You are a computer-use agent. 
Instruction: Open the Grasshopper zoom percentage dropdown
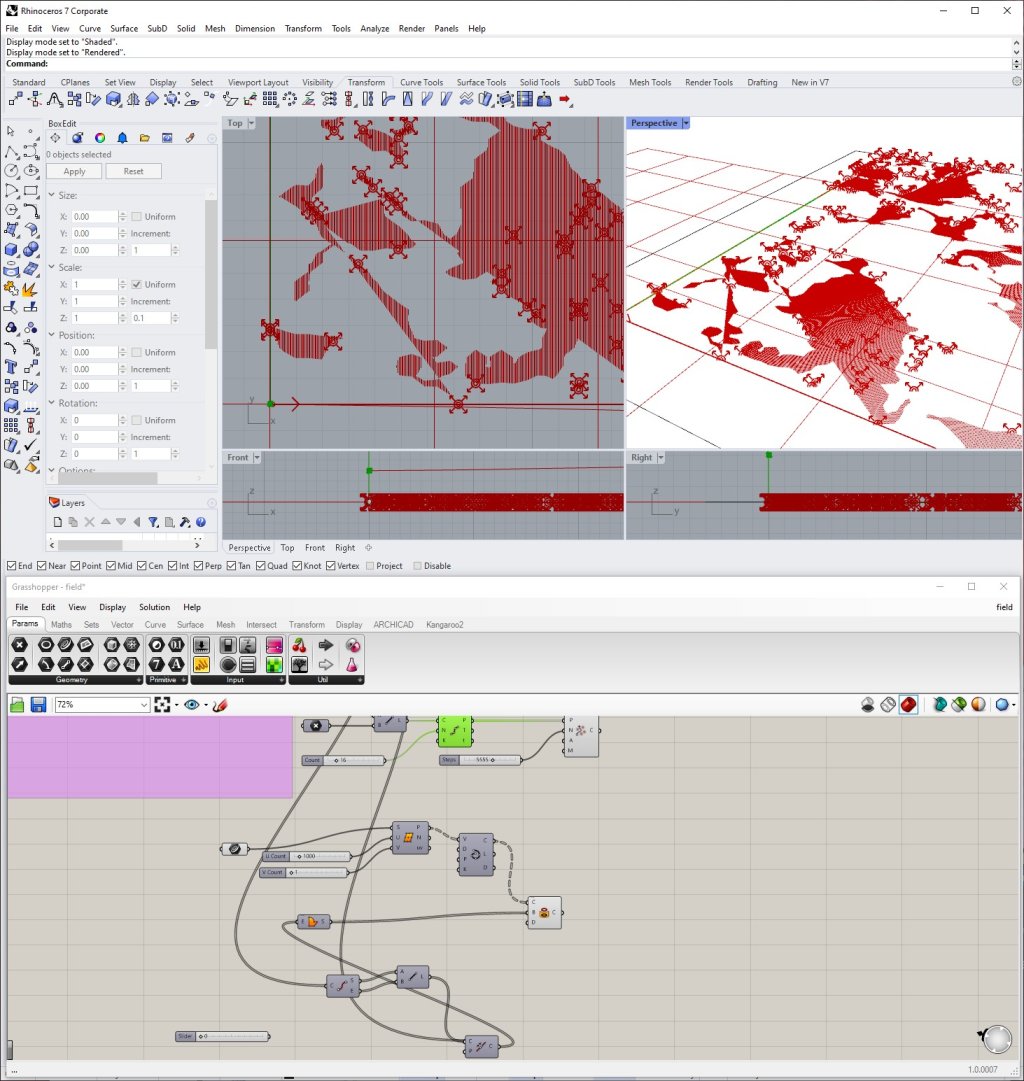pos(144,705)
